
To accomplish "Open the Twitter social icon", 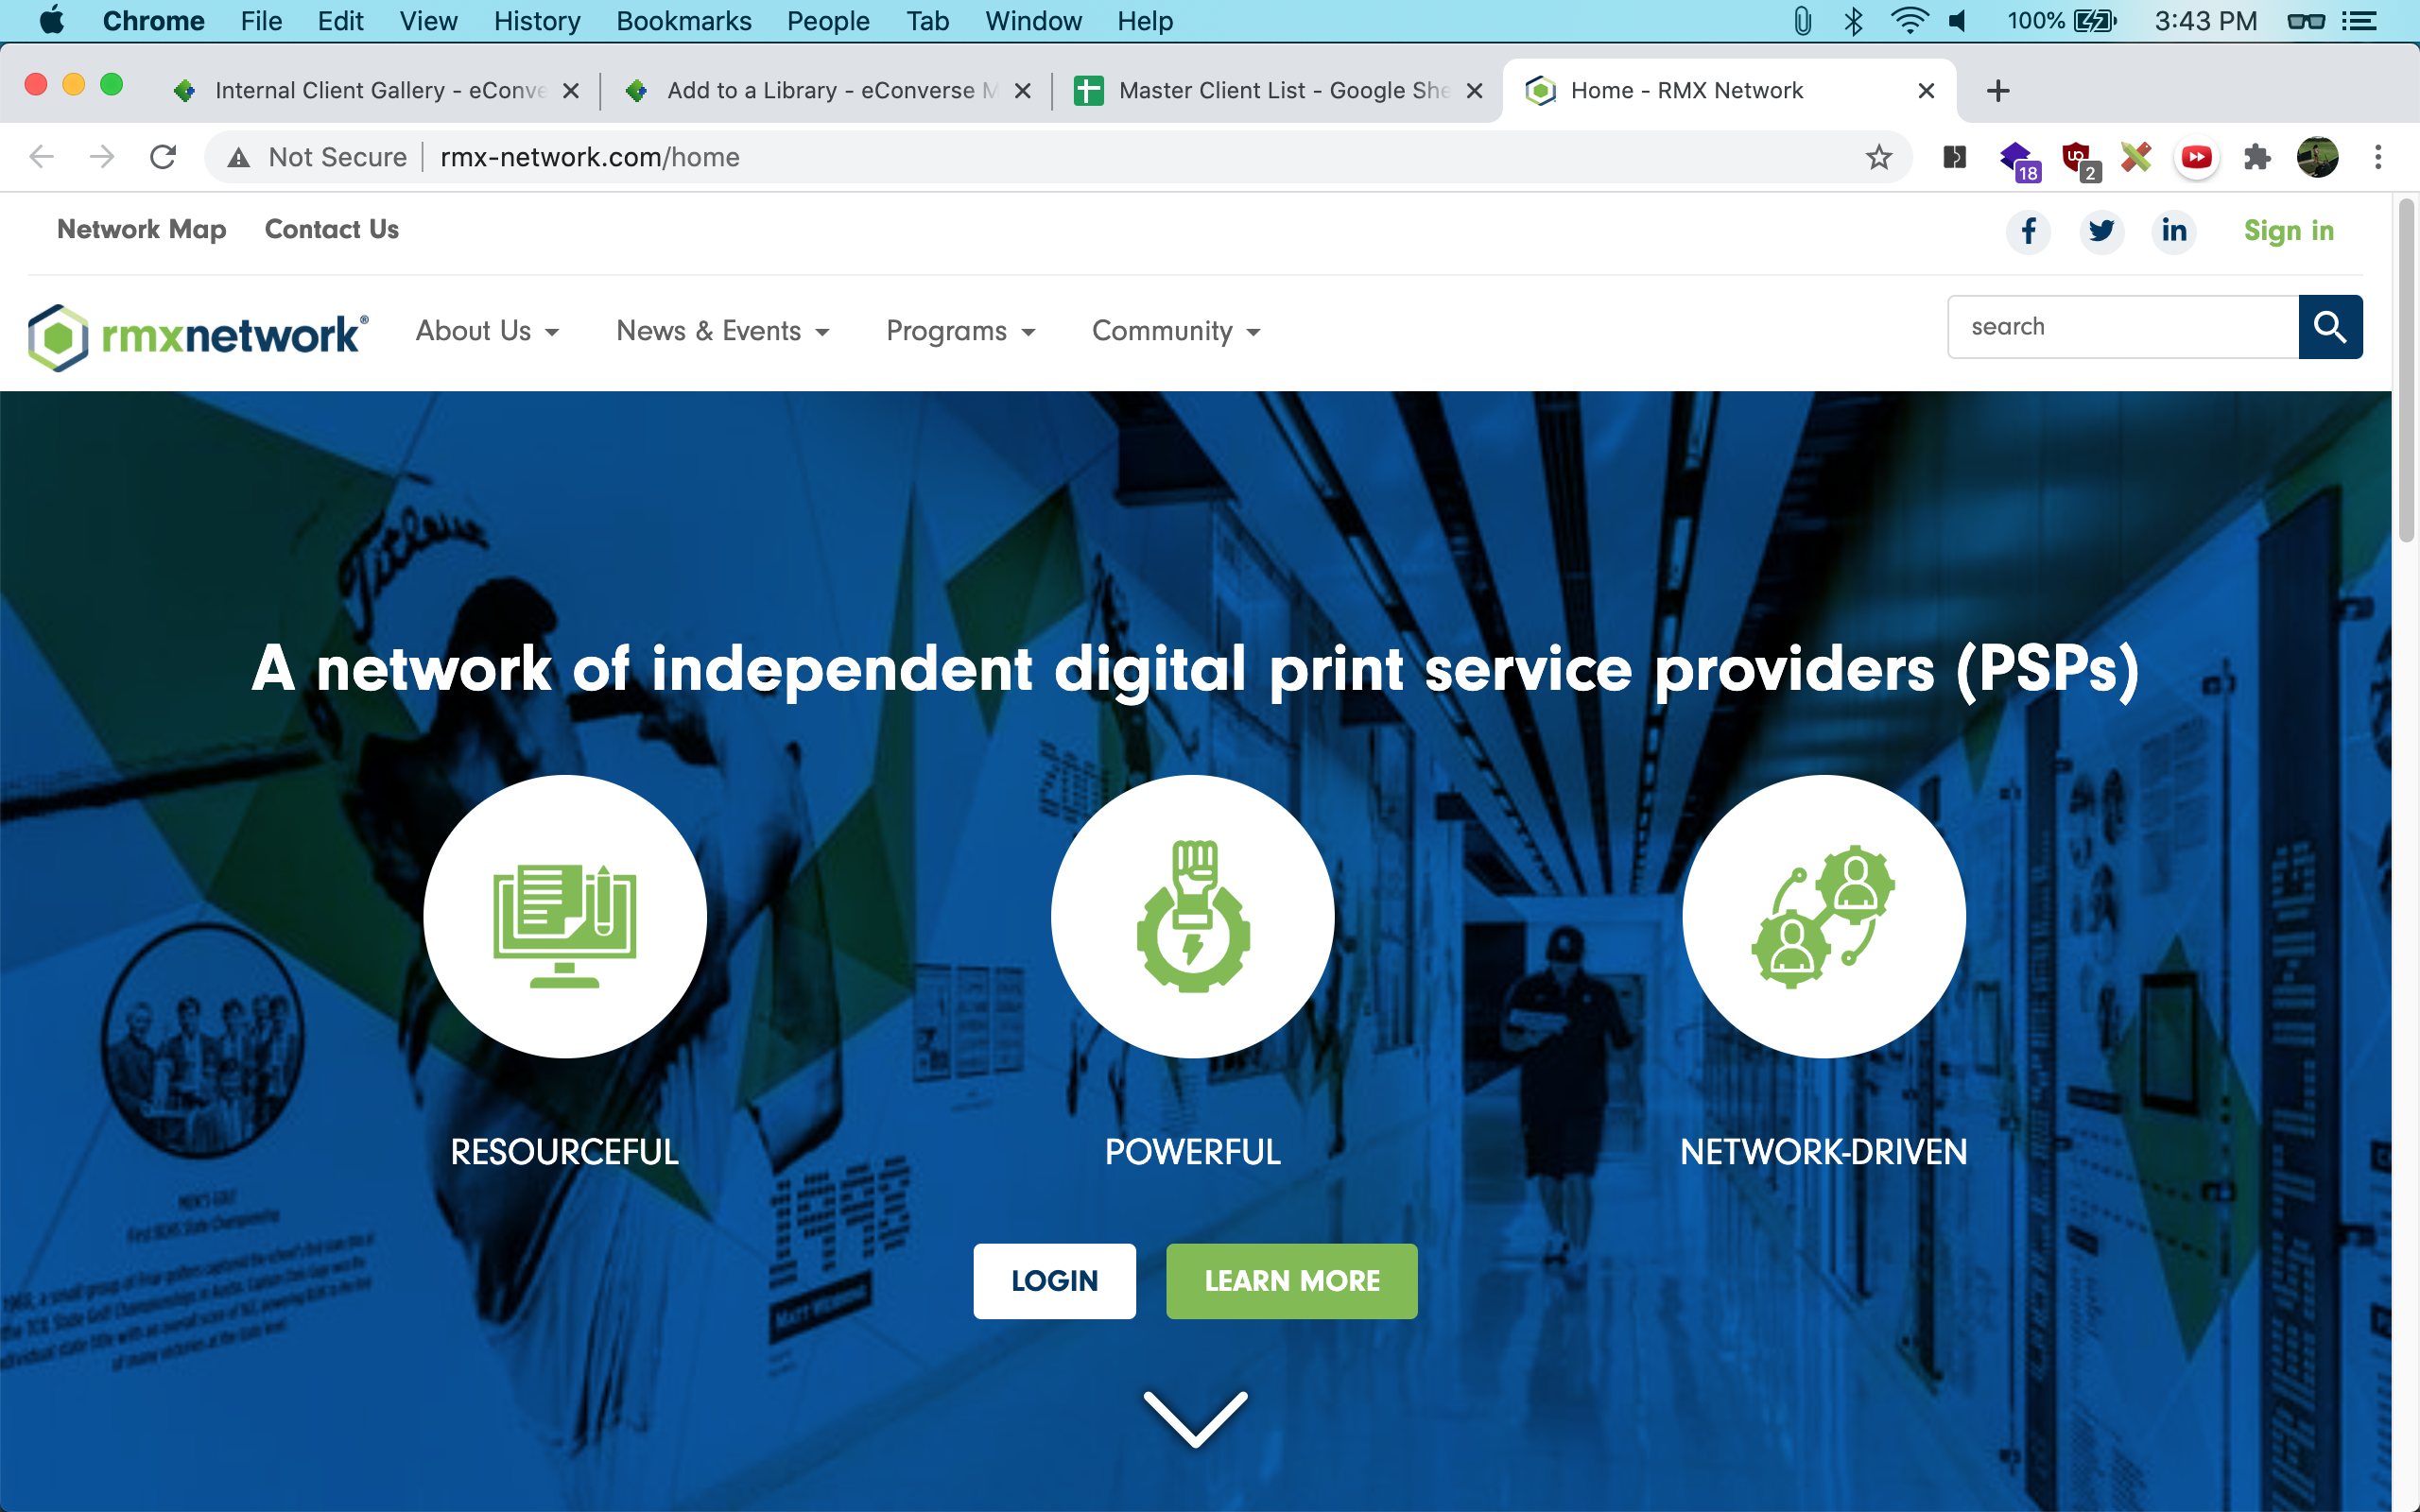I will (x=2101, y=231).
